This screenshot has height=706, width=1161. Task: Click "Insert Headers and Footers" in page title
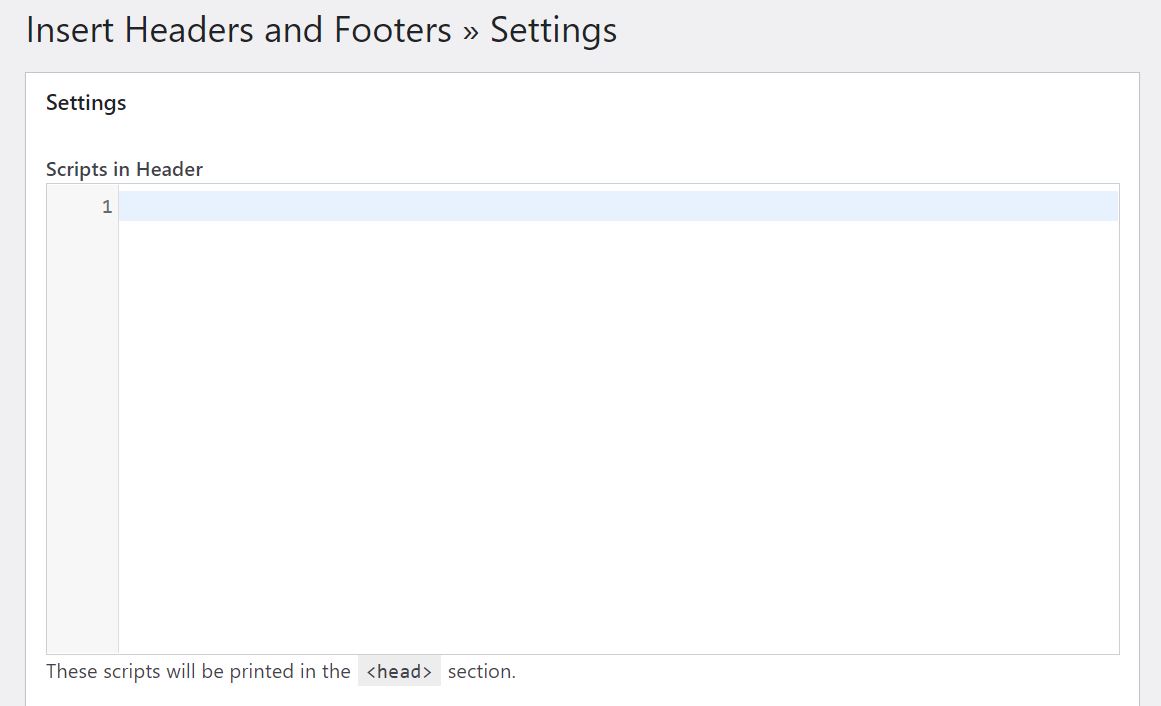pos(239,30)
